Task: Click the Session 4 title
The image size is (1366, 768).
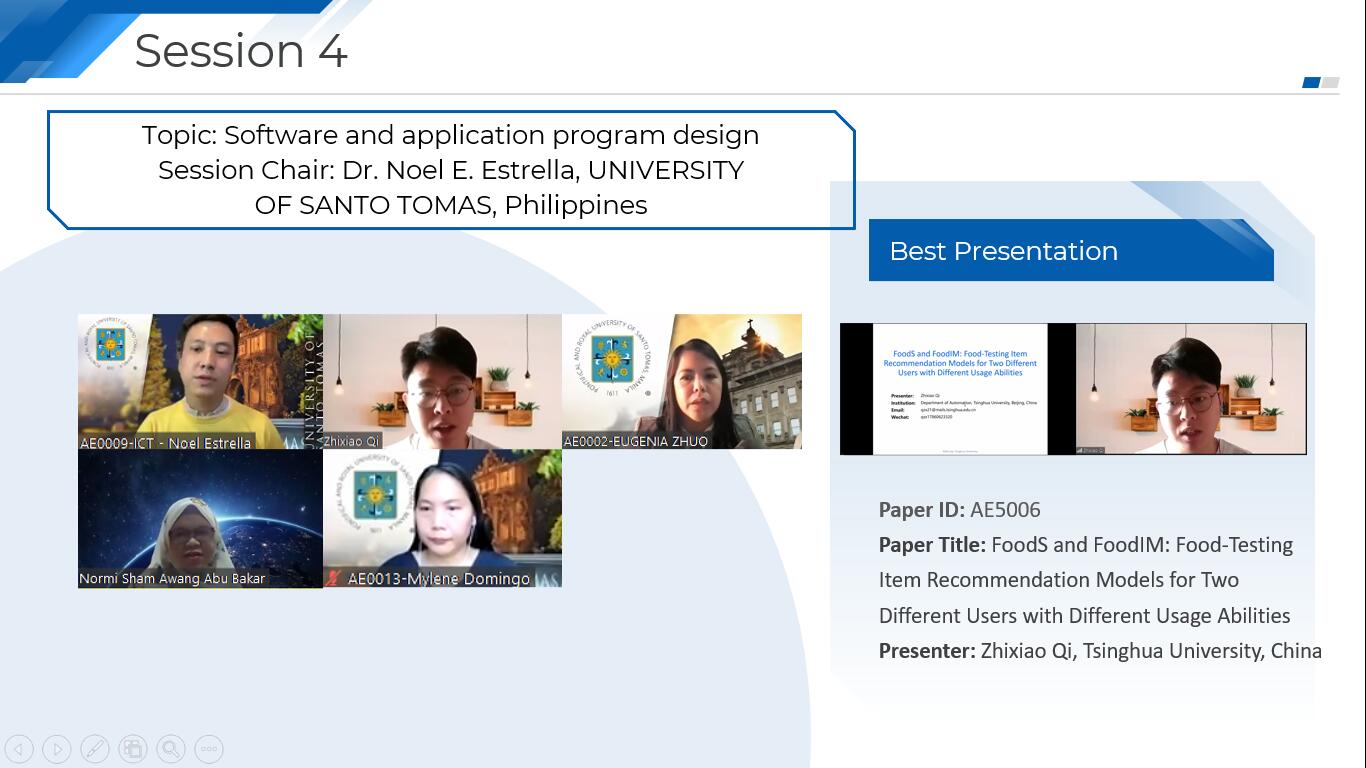Action: [x=241, y=51]
